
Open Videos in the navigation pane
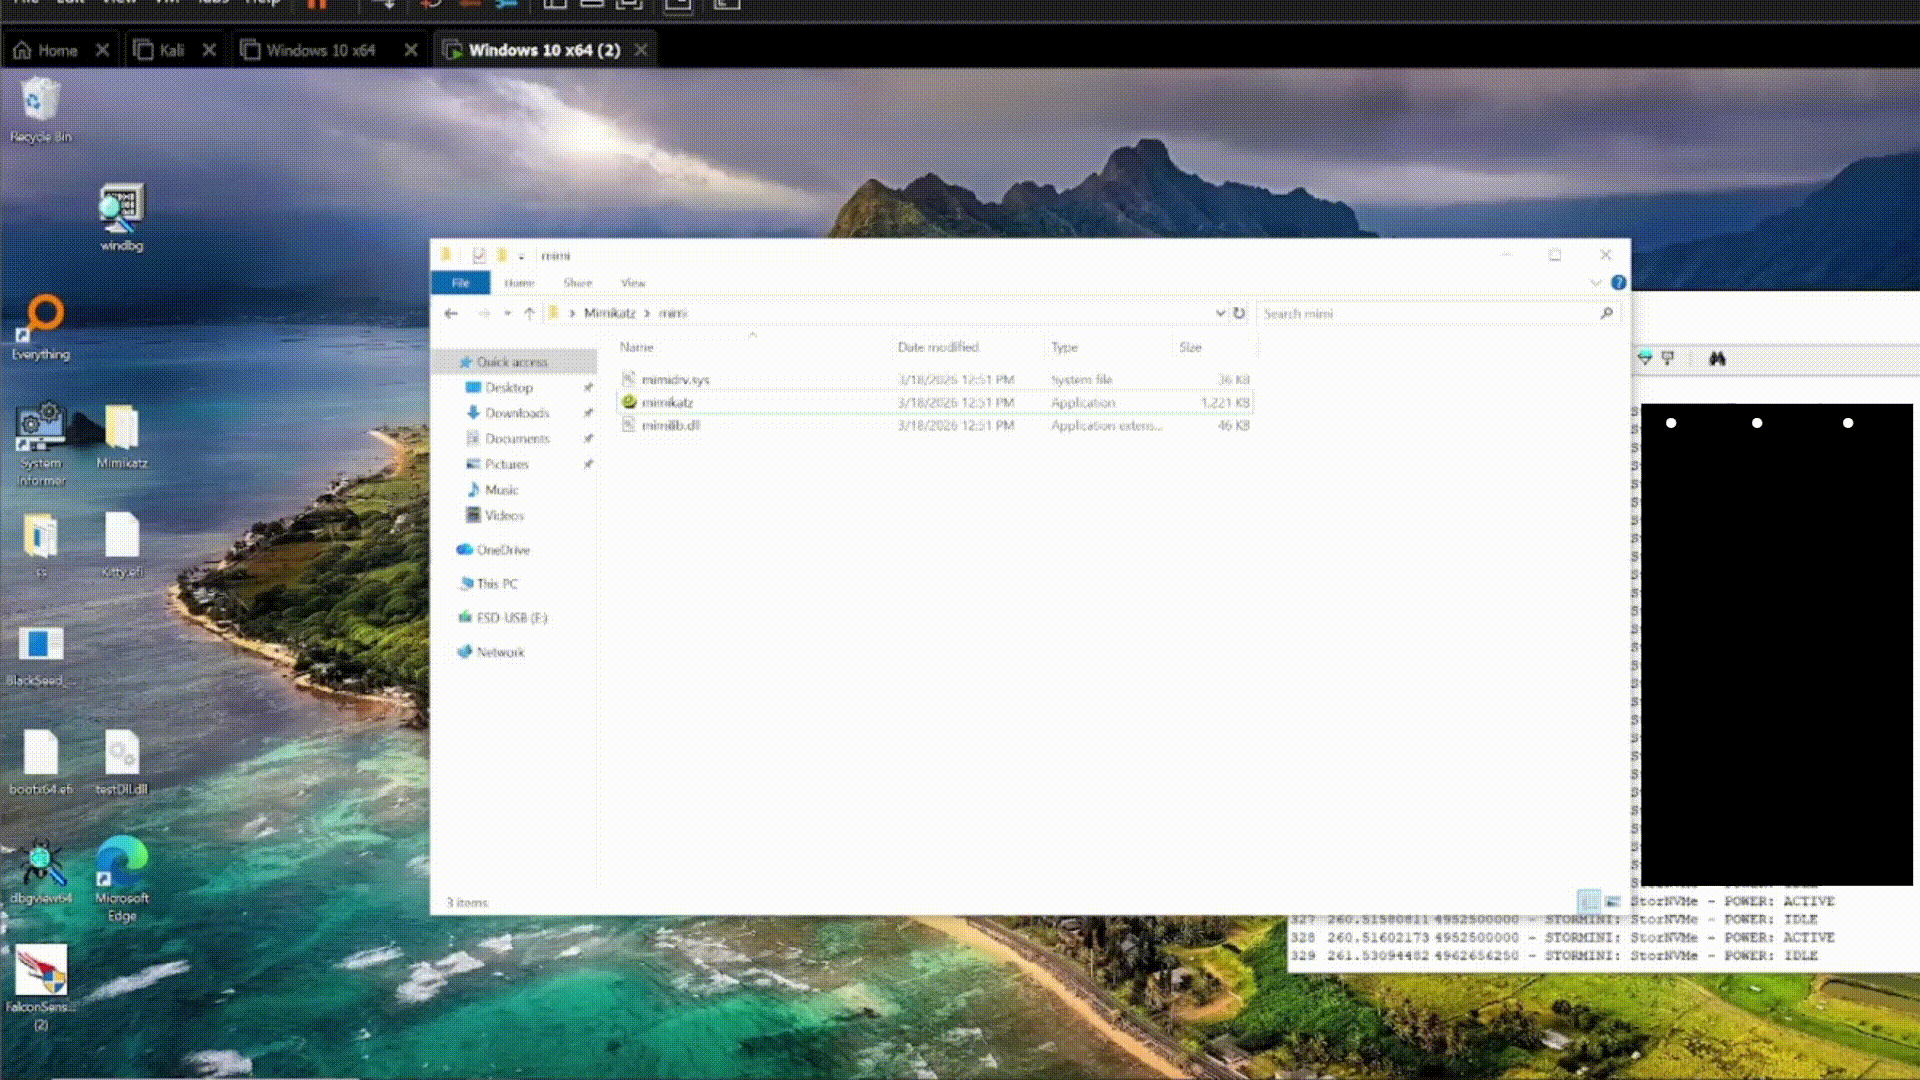click(504, 515)
